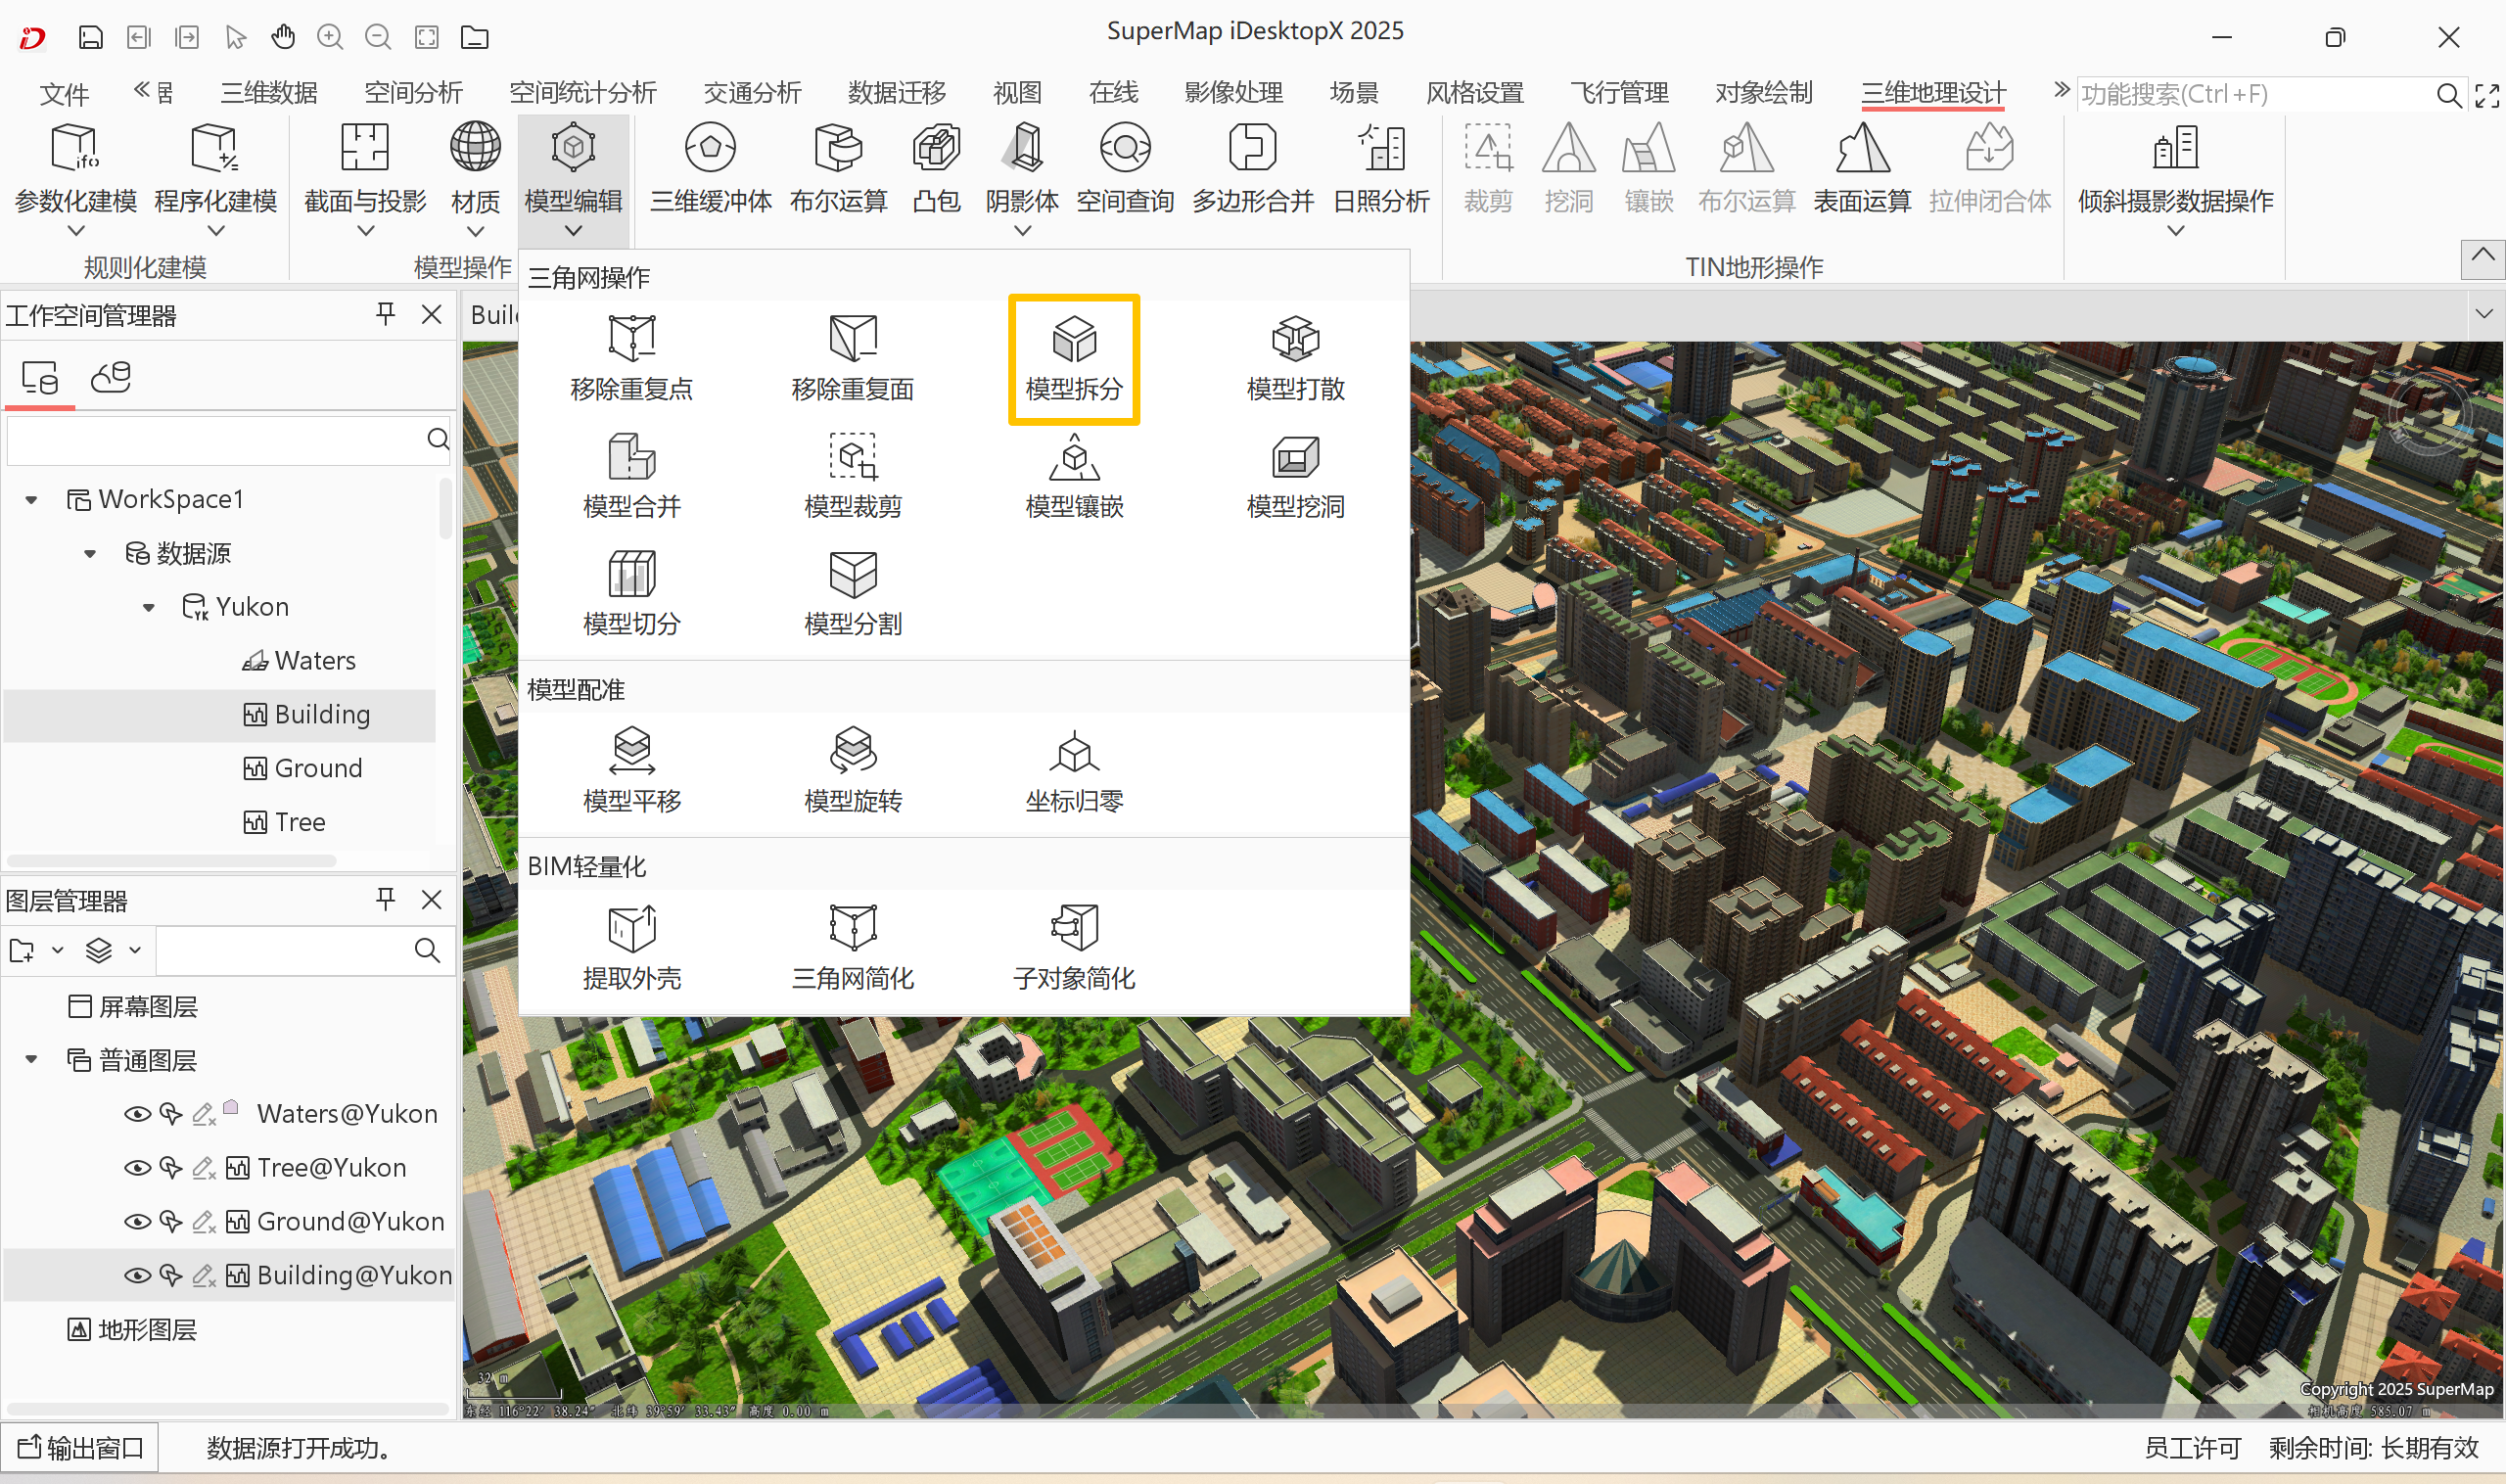Image resolution: width=2506 pixels, height=1484 pixels.
Task: Select the 提取外壳 tool
Action: [632, 947]
